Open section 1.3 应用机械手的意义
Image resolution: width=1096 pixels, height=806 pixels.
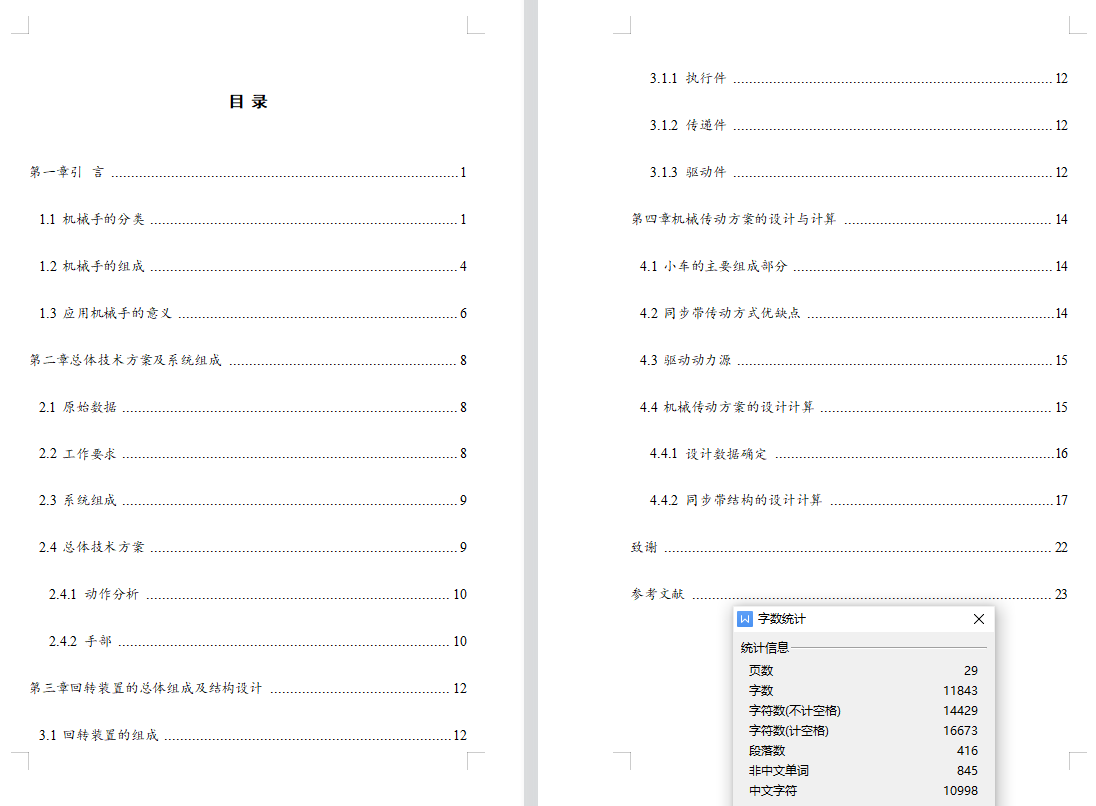pyautogui.click(x=106, y=313)
